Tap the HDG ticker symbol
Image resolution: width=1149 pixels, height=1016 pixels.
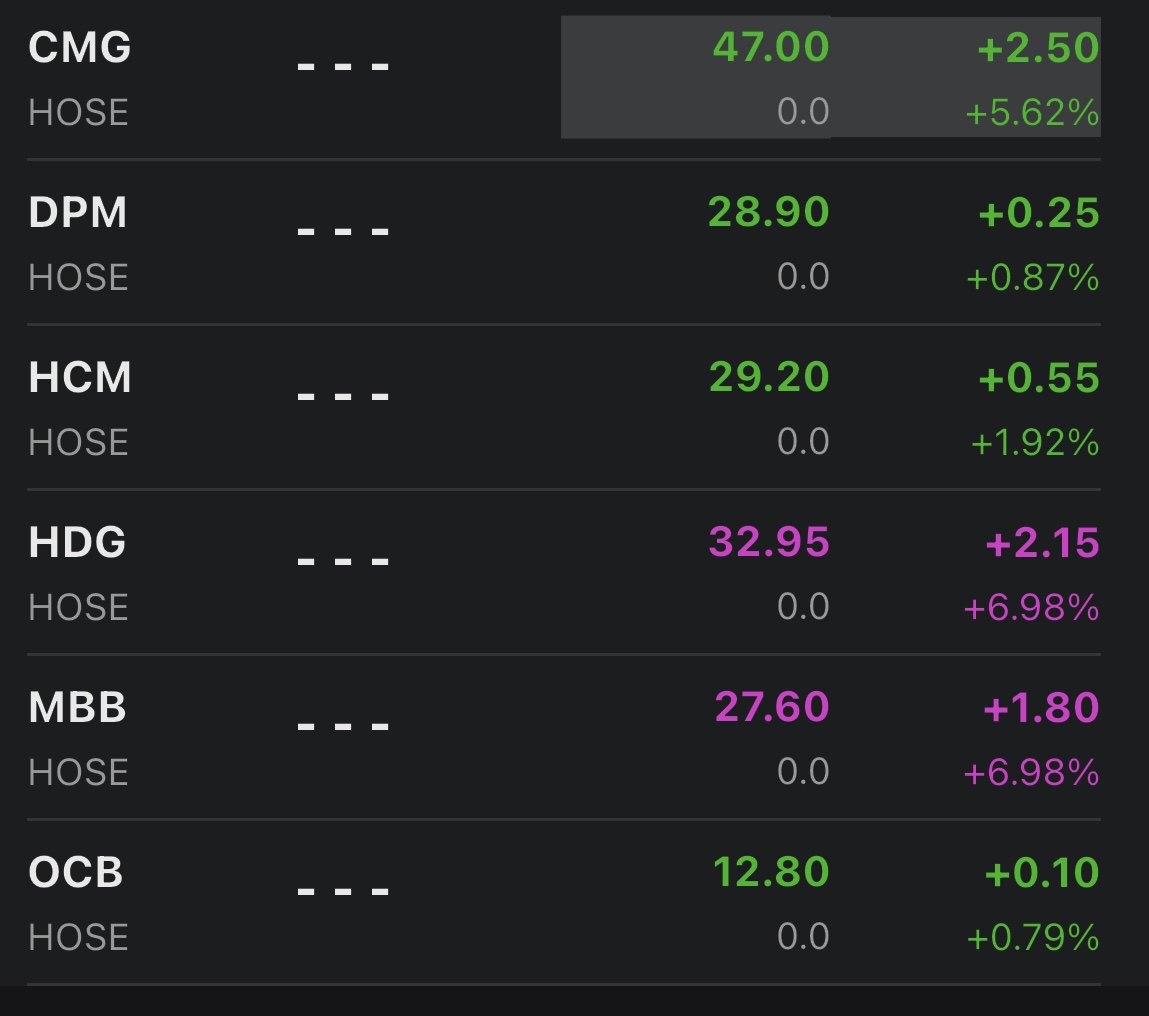tap(77, 543)
